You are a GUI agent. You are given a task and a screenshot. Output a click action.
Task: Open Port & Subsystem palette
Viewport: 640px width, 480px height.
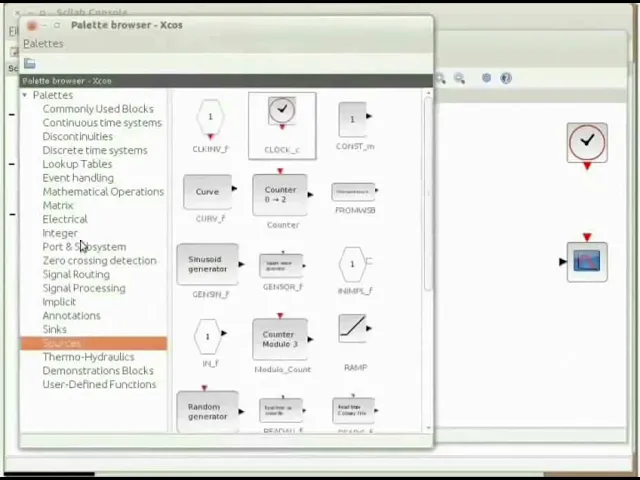pyautogui.click(x=84, y=247)
